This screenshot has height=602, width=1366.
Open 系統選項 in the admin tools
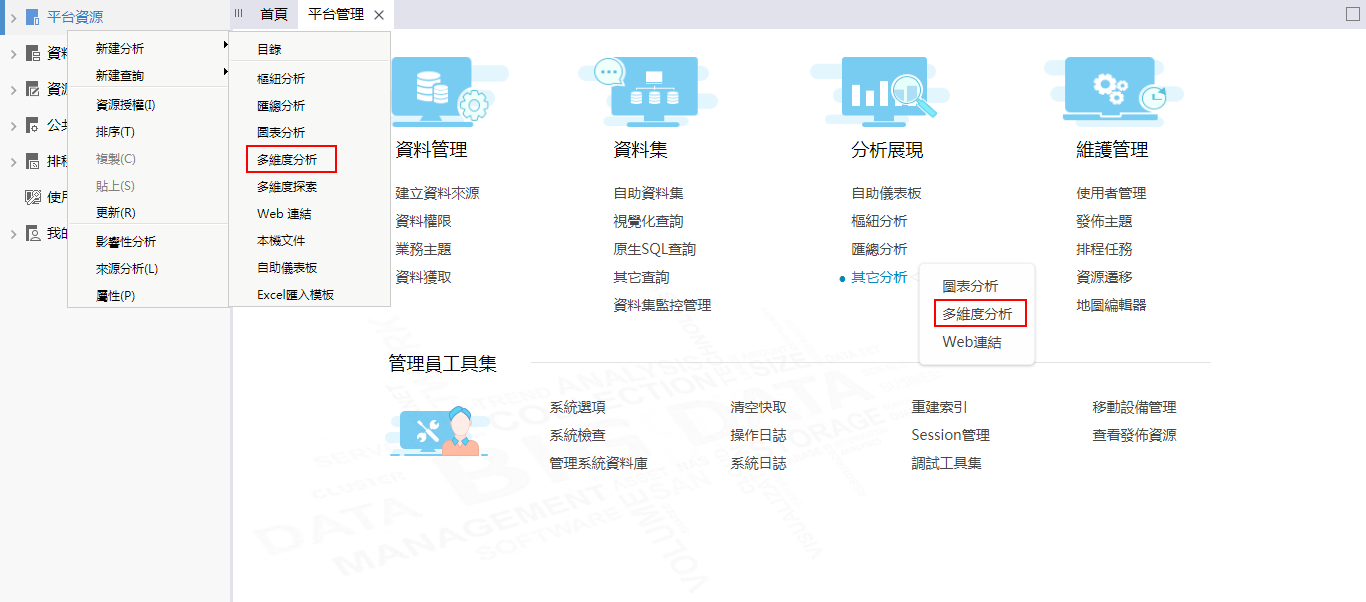click(x=577, y=407)
